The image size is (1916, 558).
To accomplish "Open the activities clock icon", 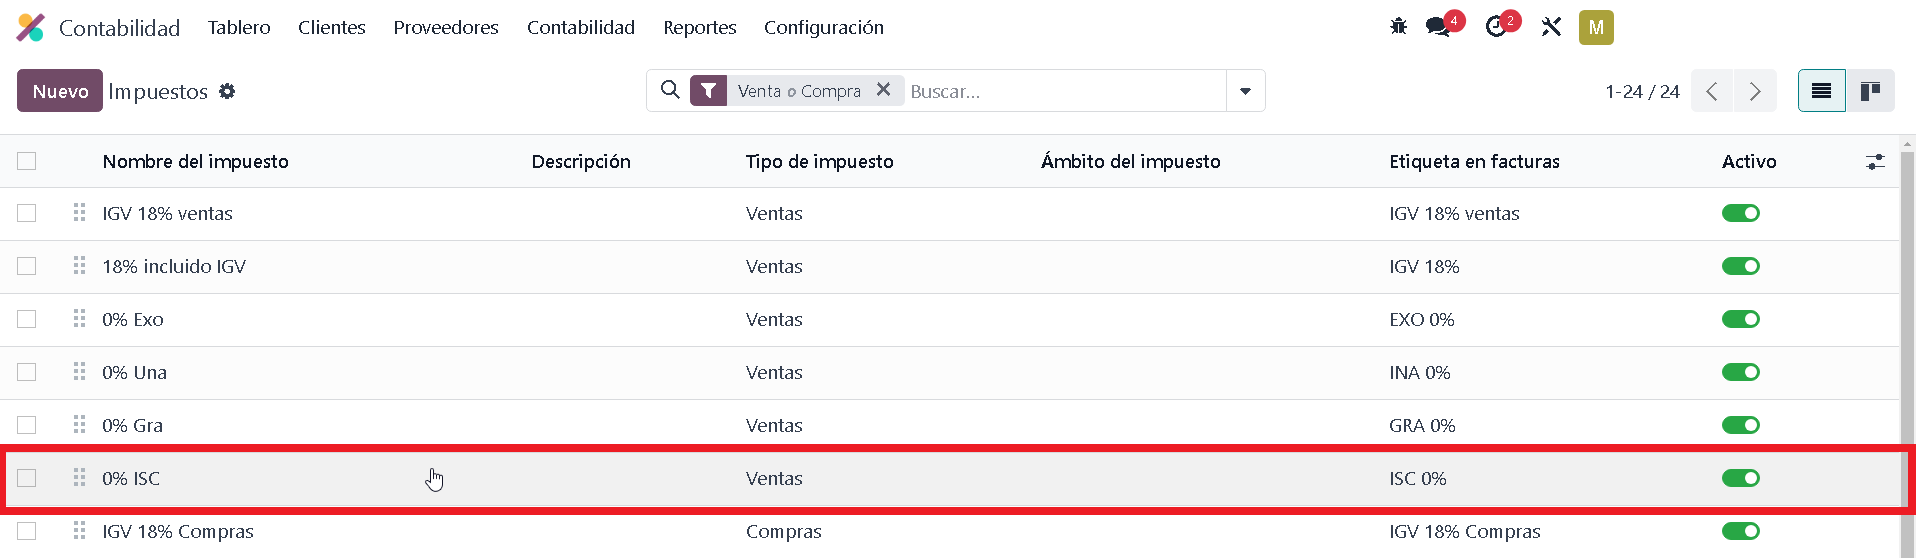I will coord(1497,27).
